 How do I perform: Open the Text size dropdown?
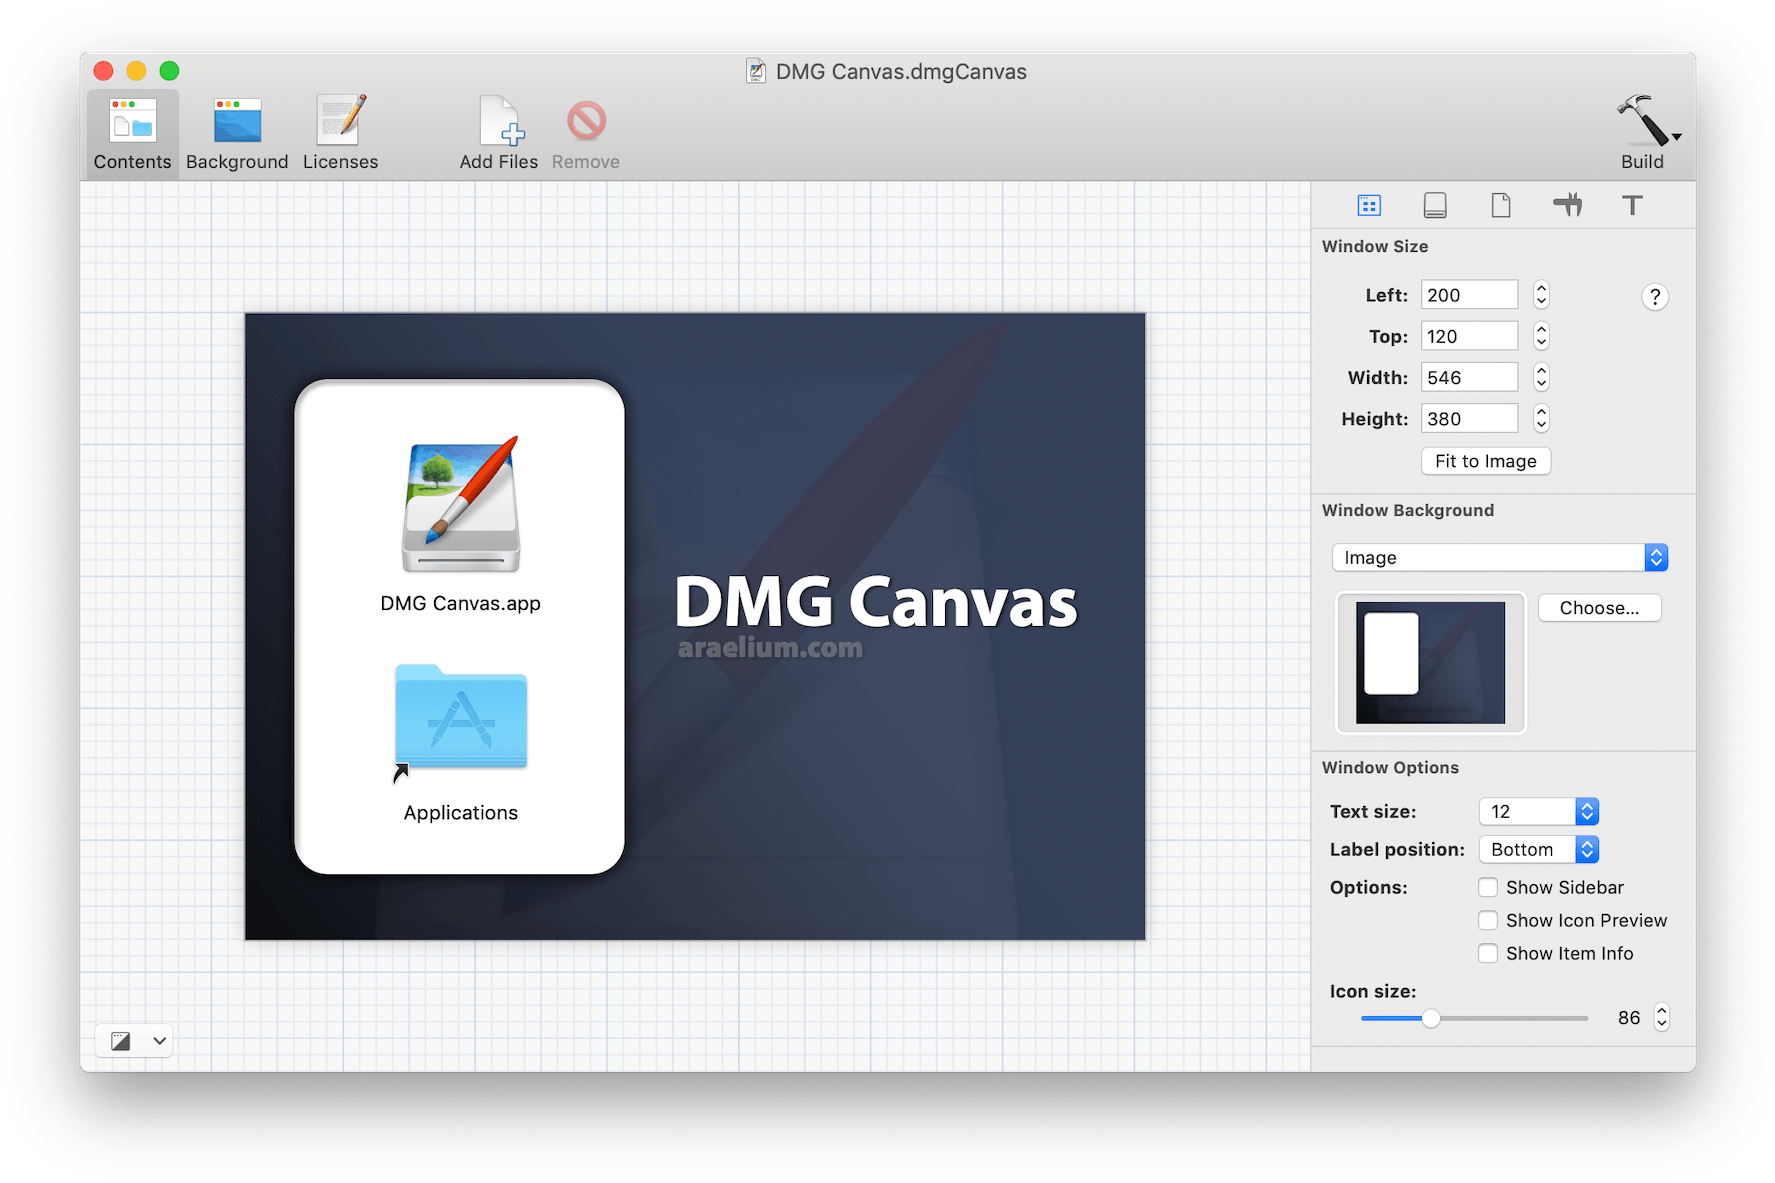pos(1538,811)
